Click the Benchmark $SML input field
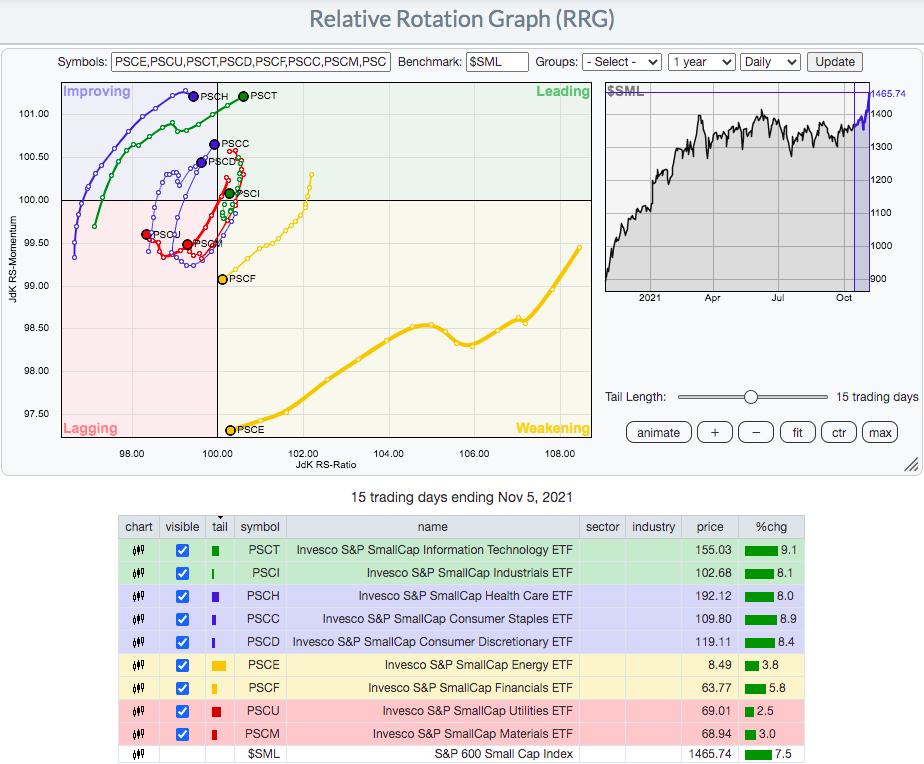The image size is (924, 764). [497, 61]
